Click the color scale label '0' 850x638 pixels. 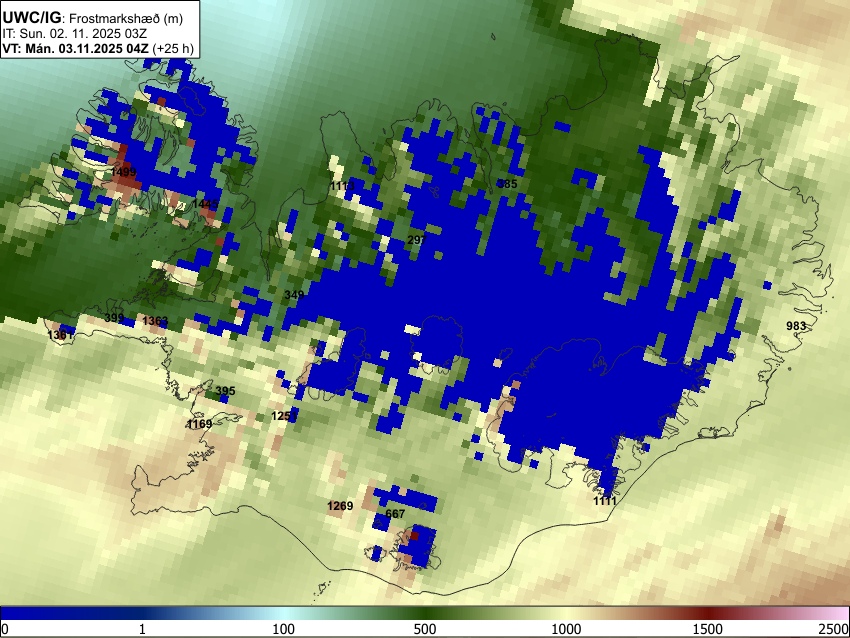(x=5, y=629)
